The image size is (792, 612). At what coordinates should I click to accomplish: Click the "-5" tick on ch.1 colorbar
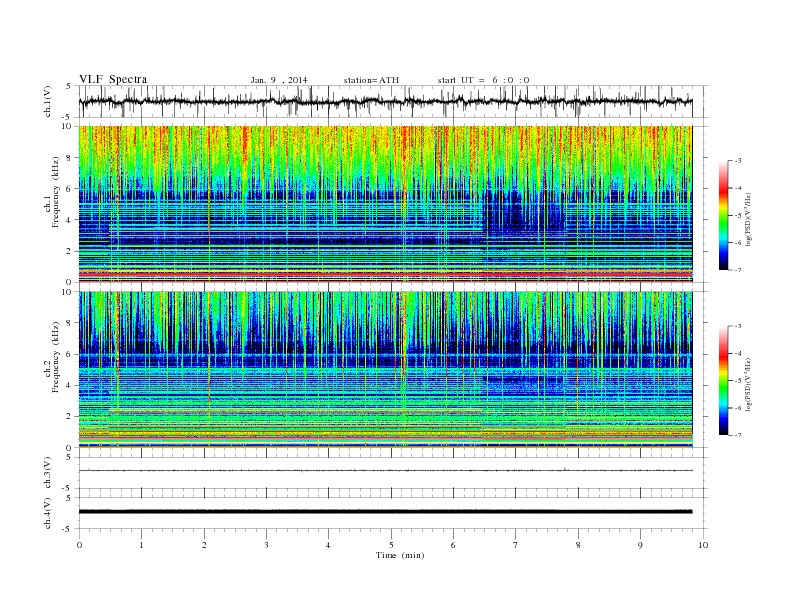(x=737, y=215)
